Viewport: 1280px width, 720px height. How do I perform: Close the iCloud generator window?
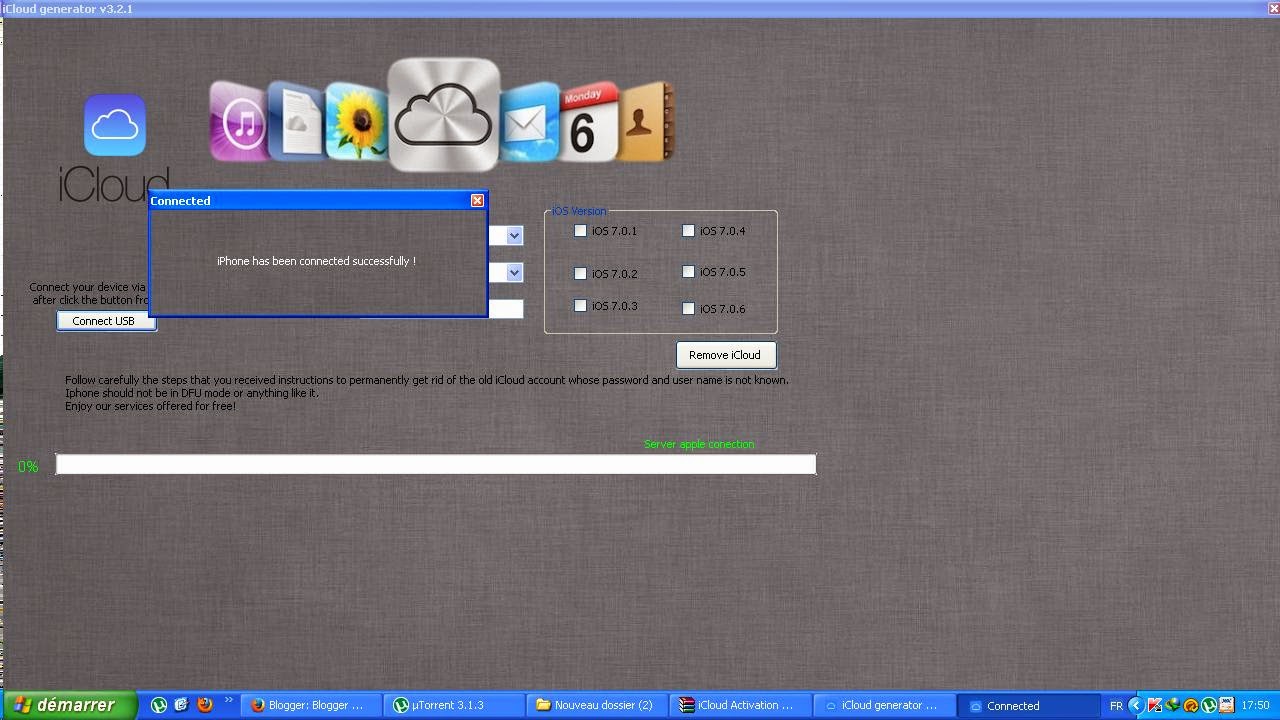(x=1272, y=8)
